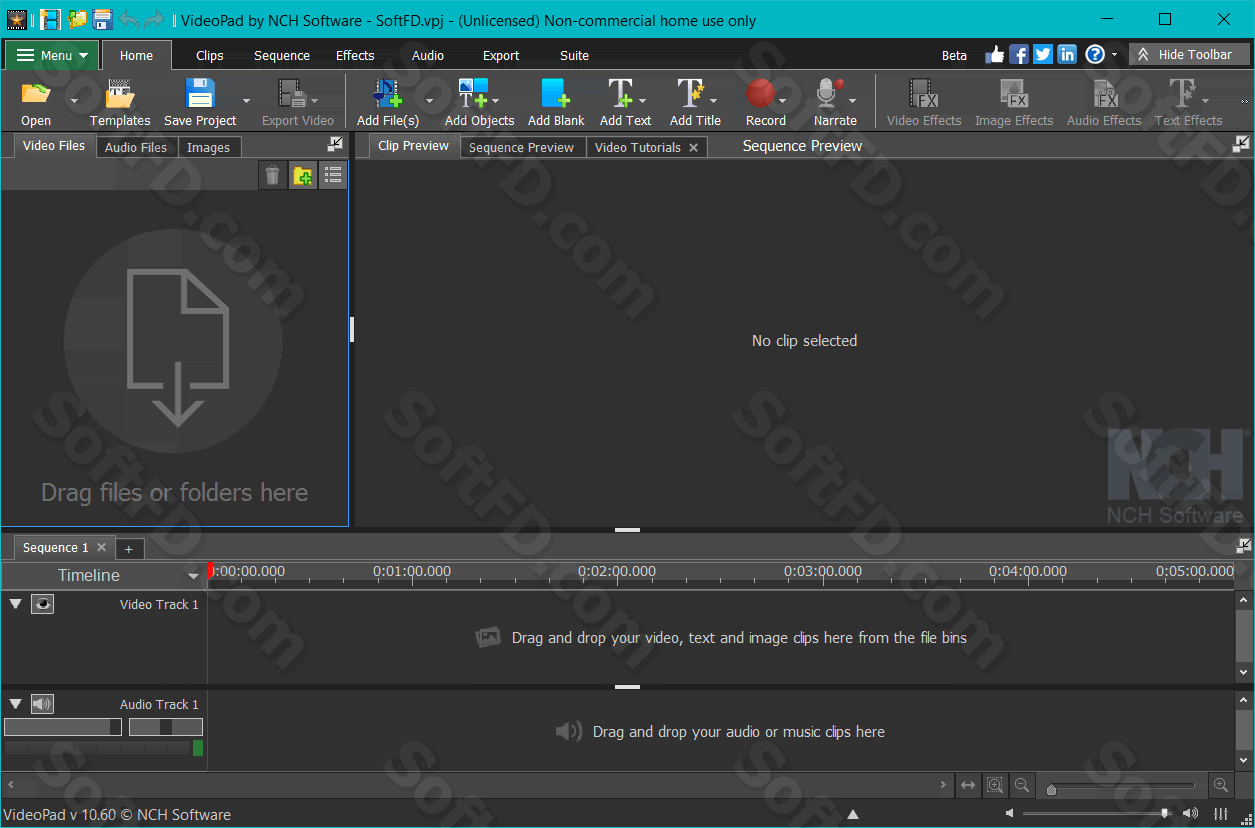Open the Twitter share icon

1043,55
